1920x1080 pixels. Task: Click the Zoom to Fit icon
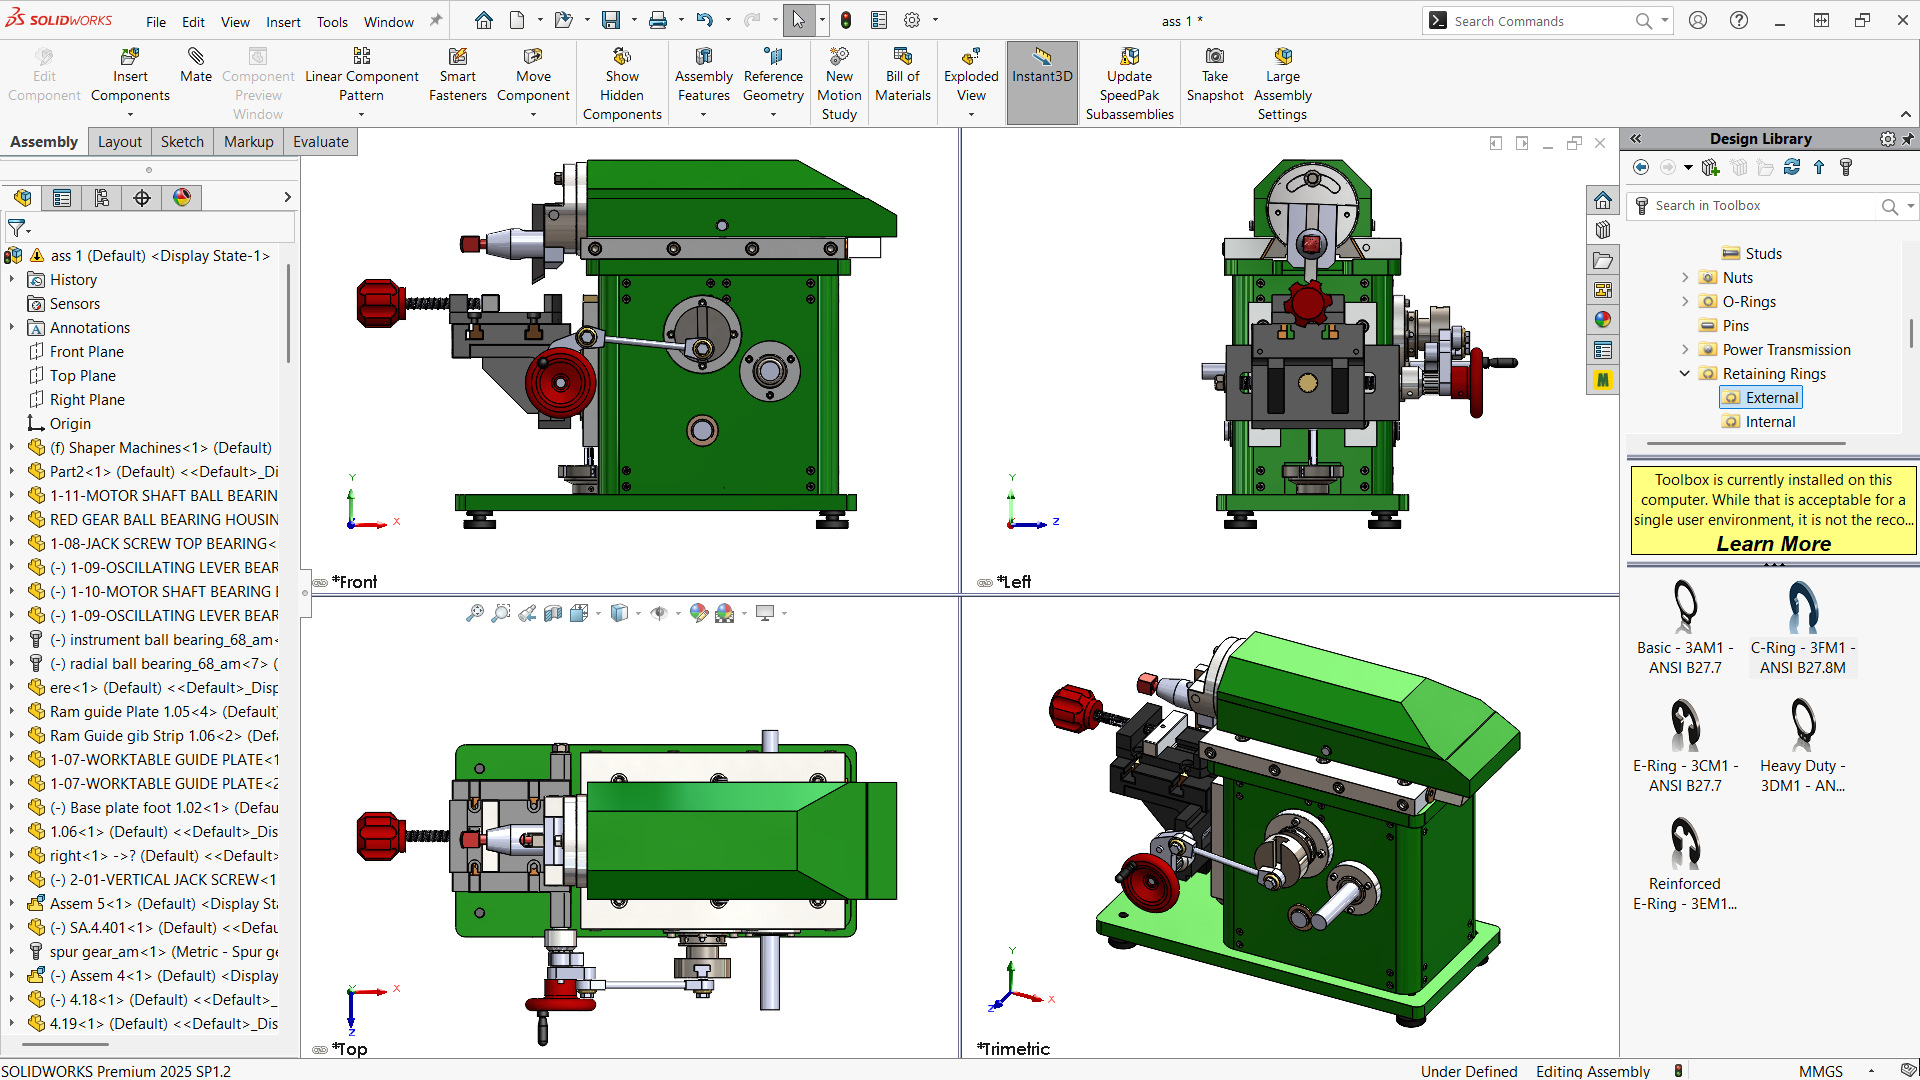[x=475, y=613]
